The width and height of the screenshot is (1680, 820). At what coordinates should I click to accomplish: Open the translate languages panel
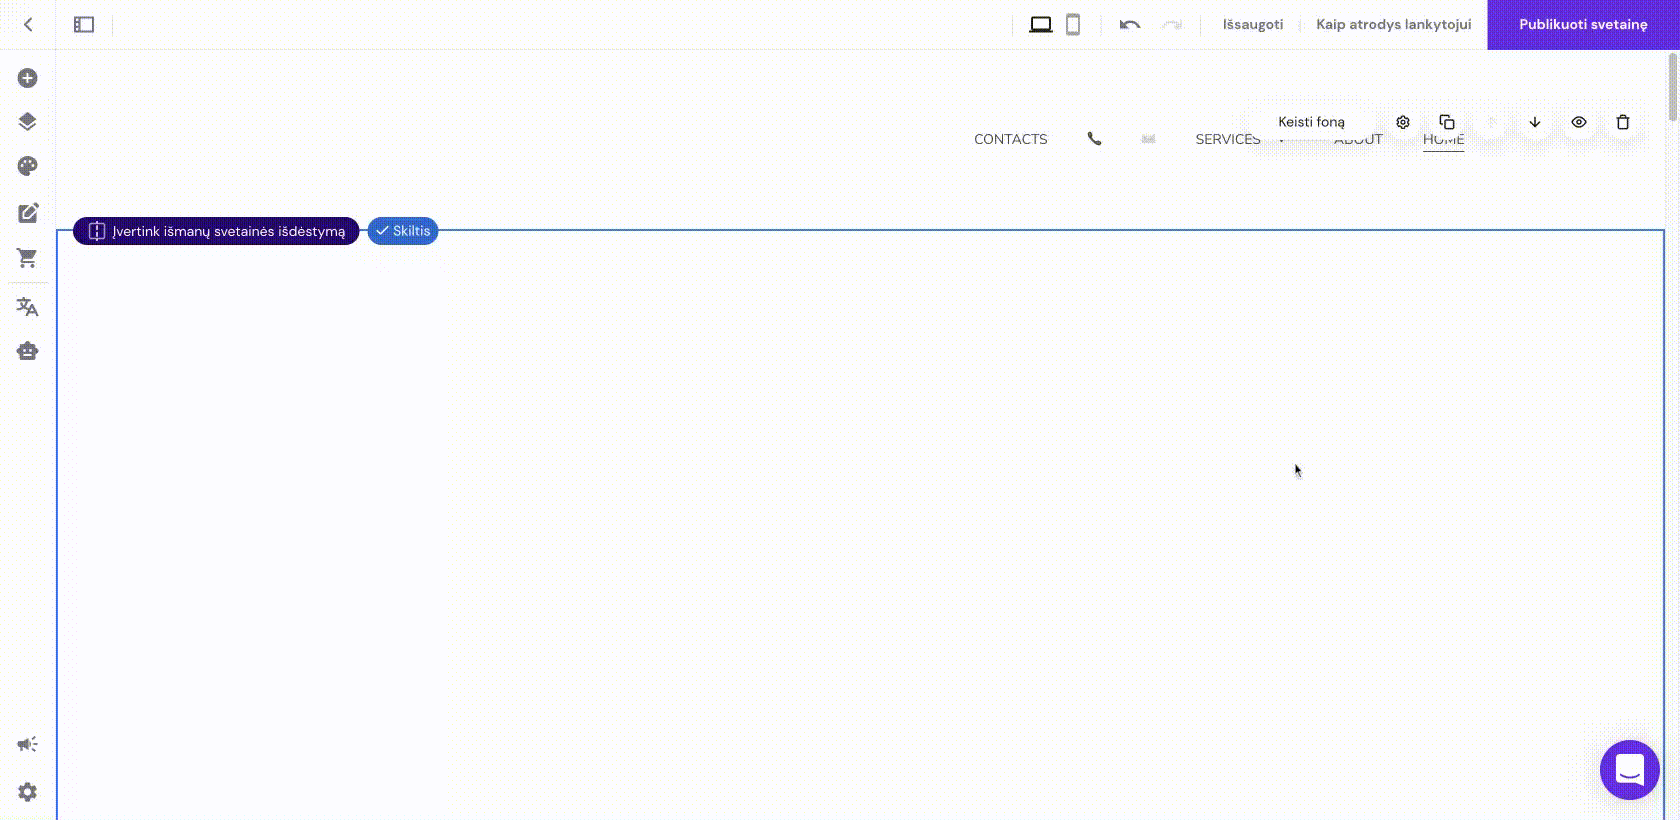click(x=28, y=307)
